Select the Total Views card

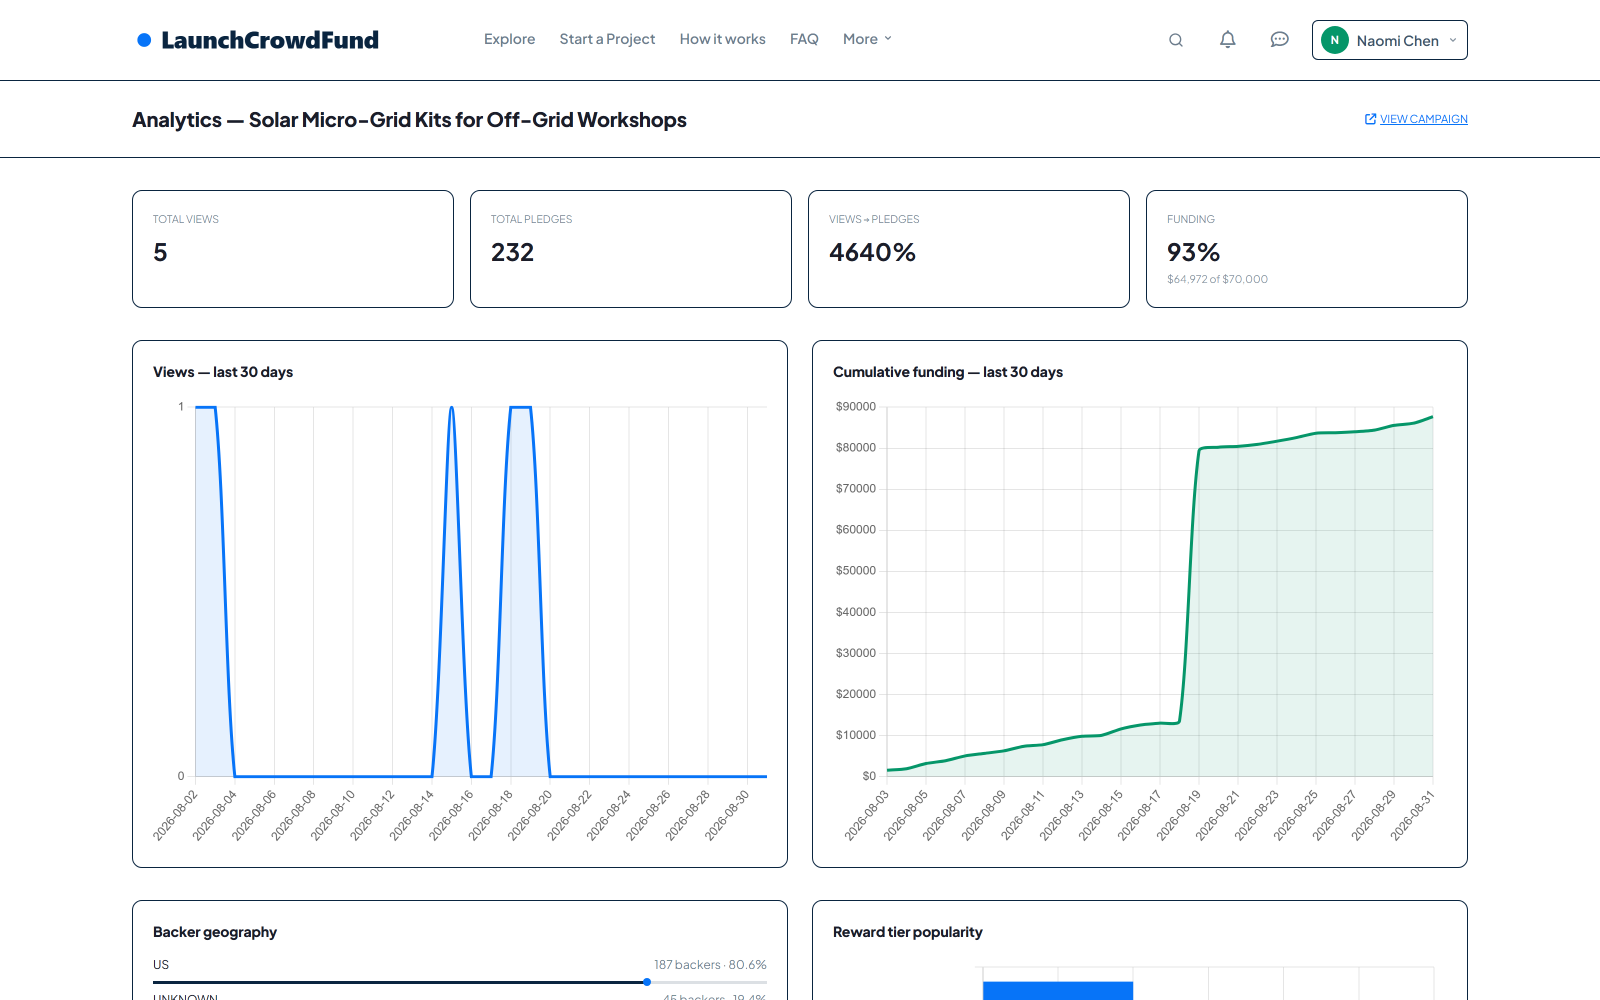293,249
